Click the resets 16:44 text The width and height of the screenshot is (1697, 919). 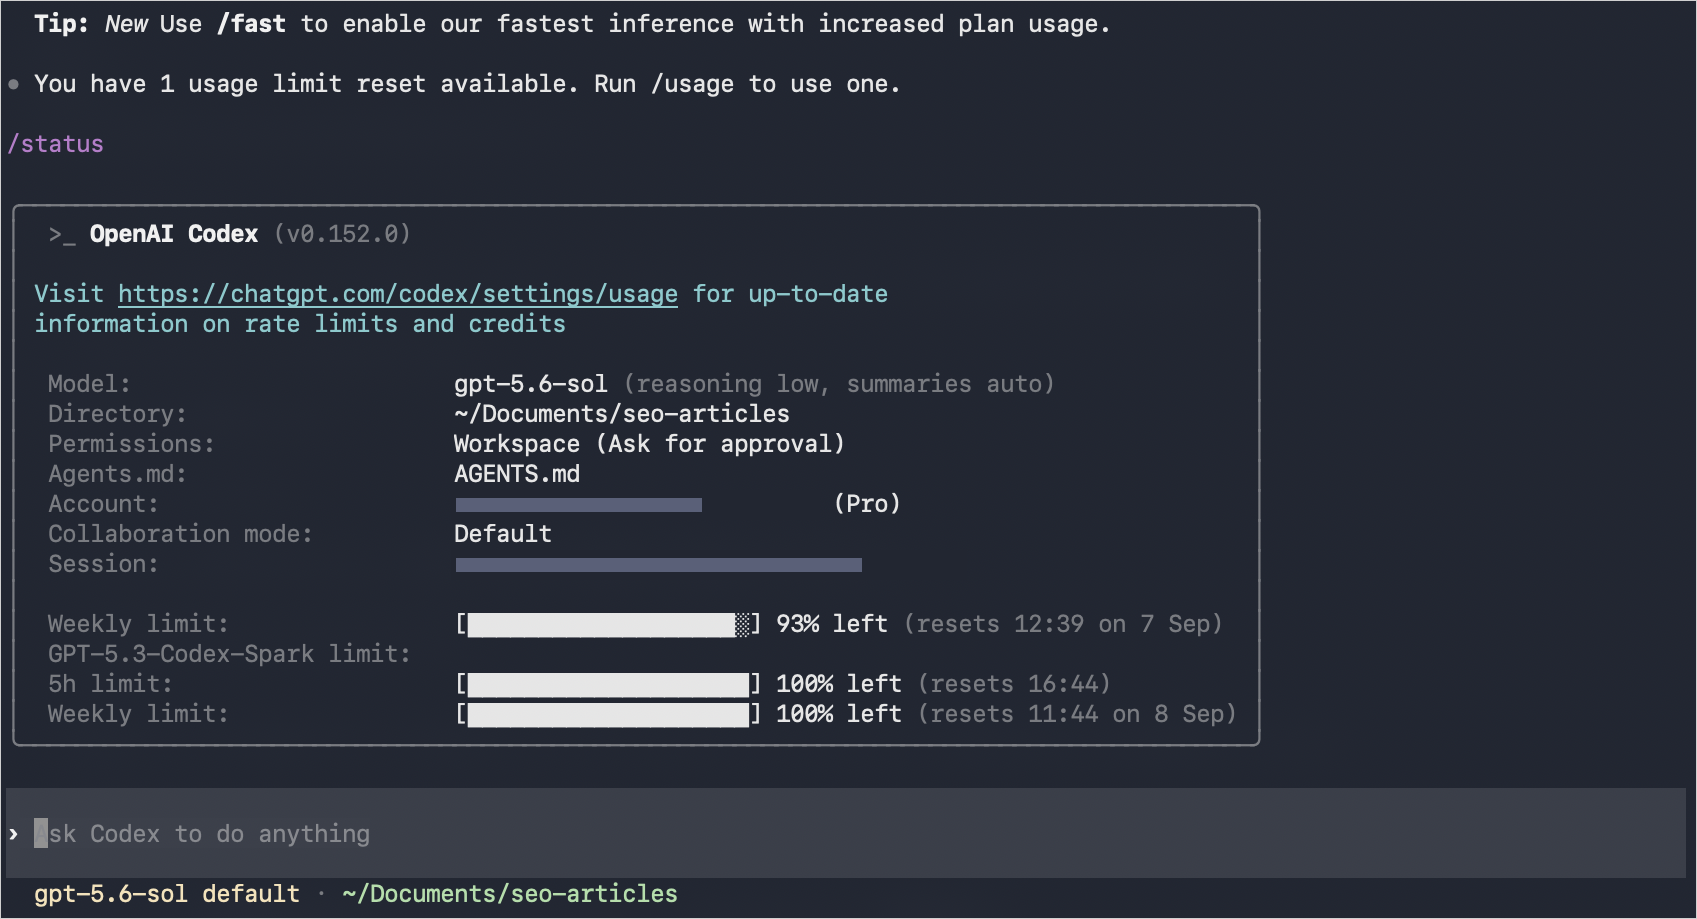tap(1014, 684)
